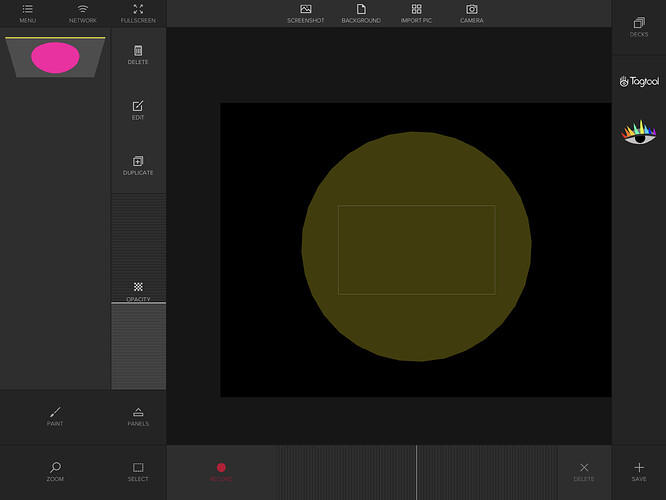Click the Import Pic icon

pos(416,13)
